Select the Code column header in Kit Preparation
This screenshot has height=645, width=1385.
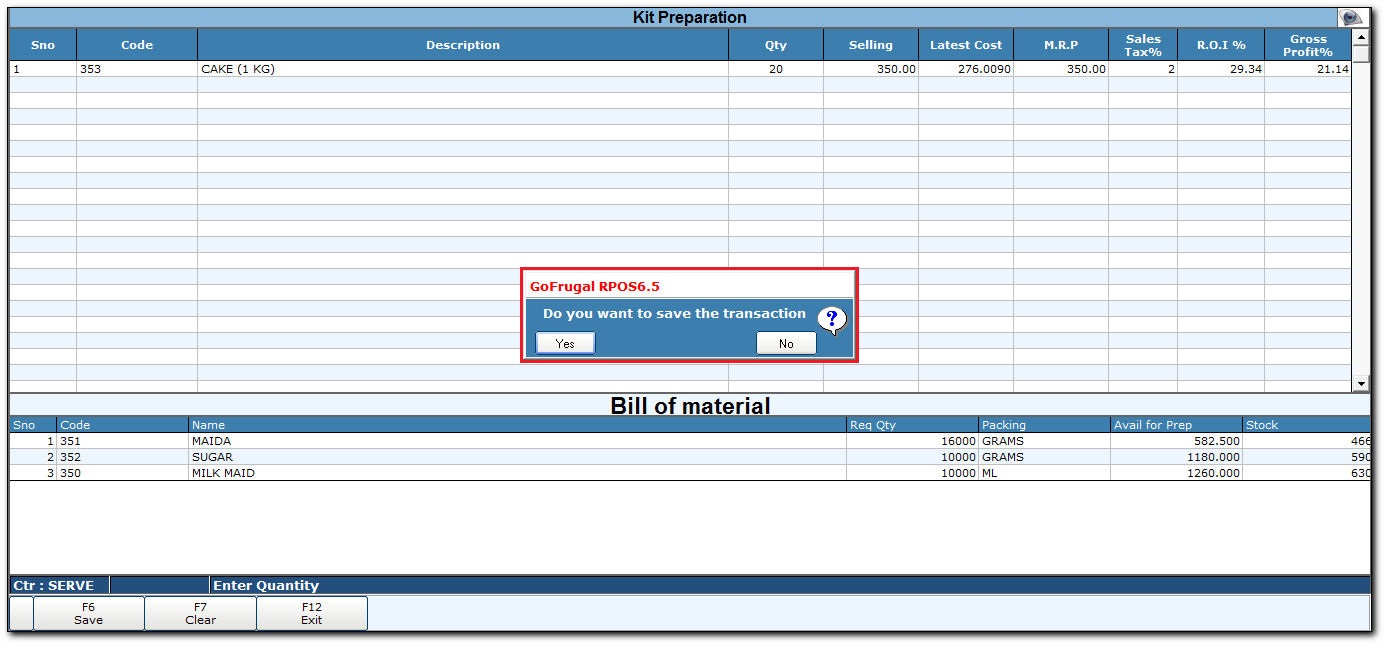tap(137, 45)
